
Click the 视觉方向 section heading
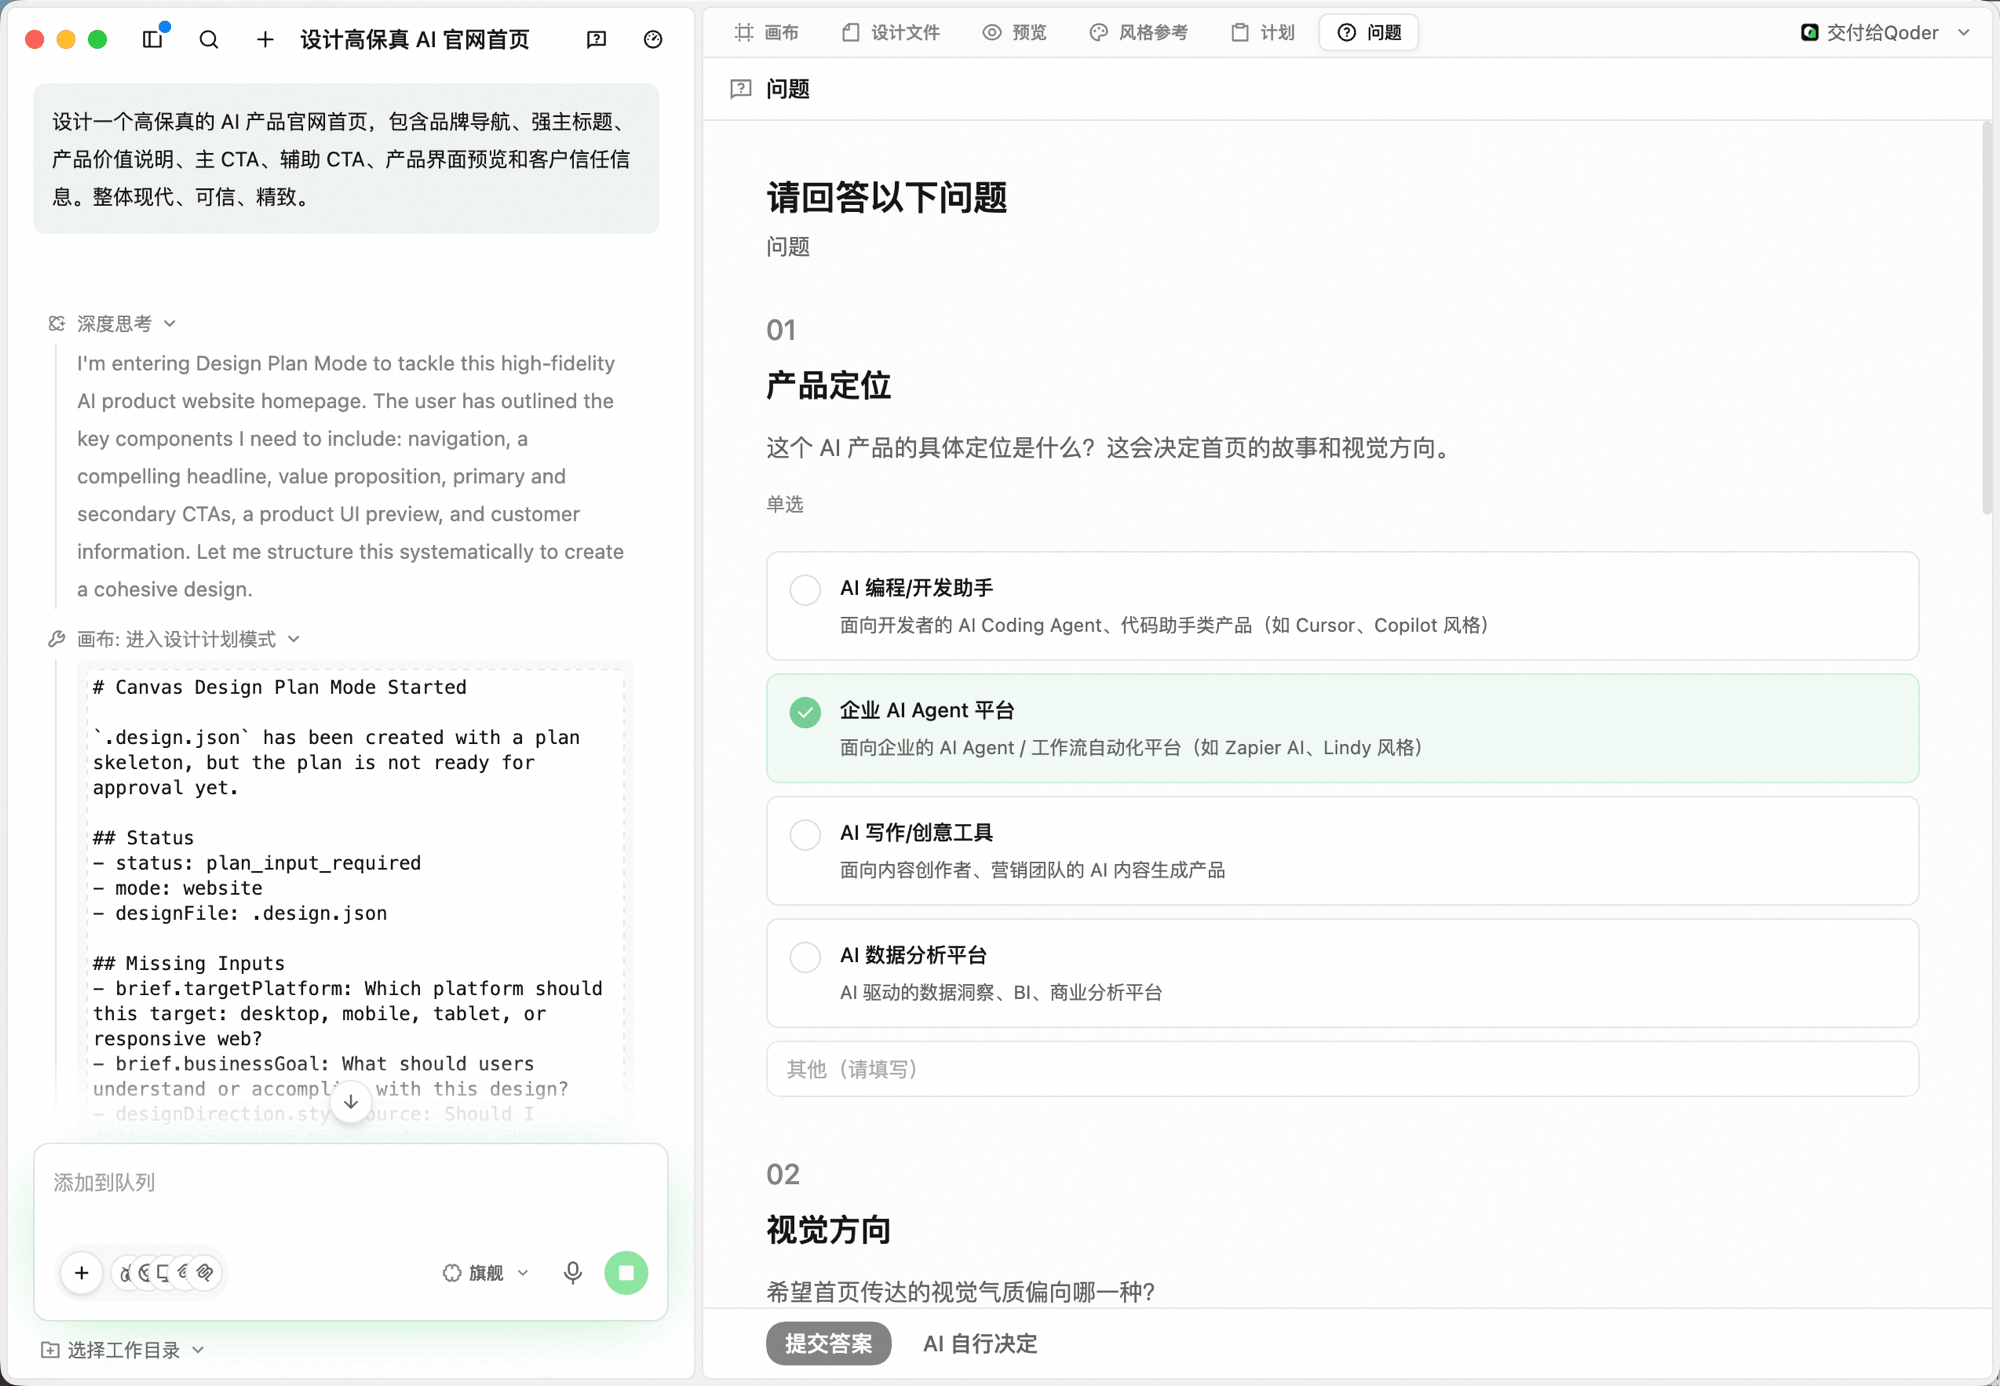[828, 1229]
